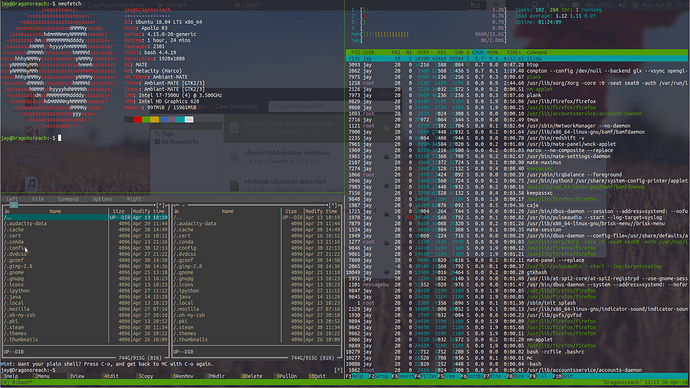This screenshot has height=388, width=690.
Task: Select the NetworkManager process row in htop
Action: pyautogui.click(x=517, y=126)
